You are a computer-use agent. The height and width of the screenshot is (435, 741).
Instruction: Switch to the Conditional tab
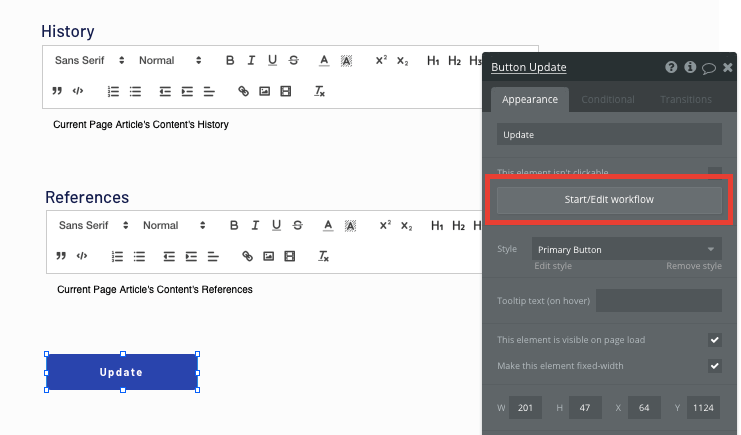tap(608, 100)
